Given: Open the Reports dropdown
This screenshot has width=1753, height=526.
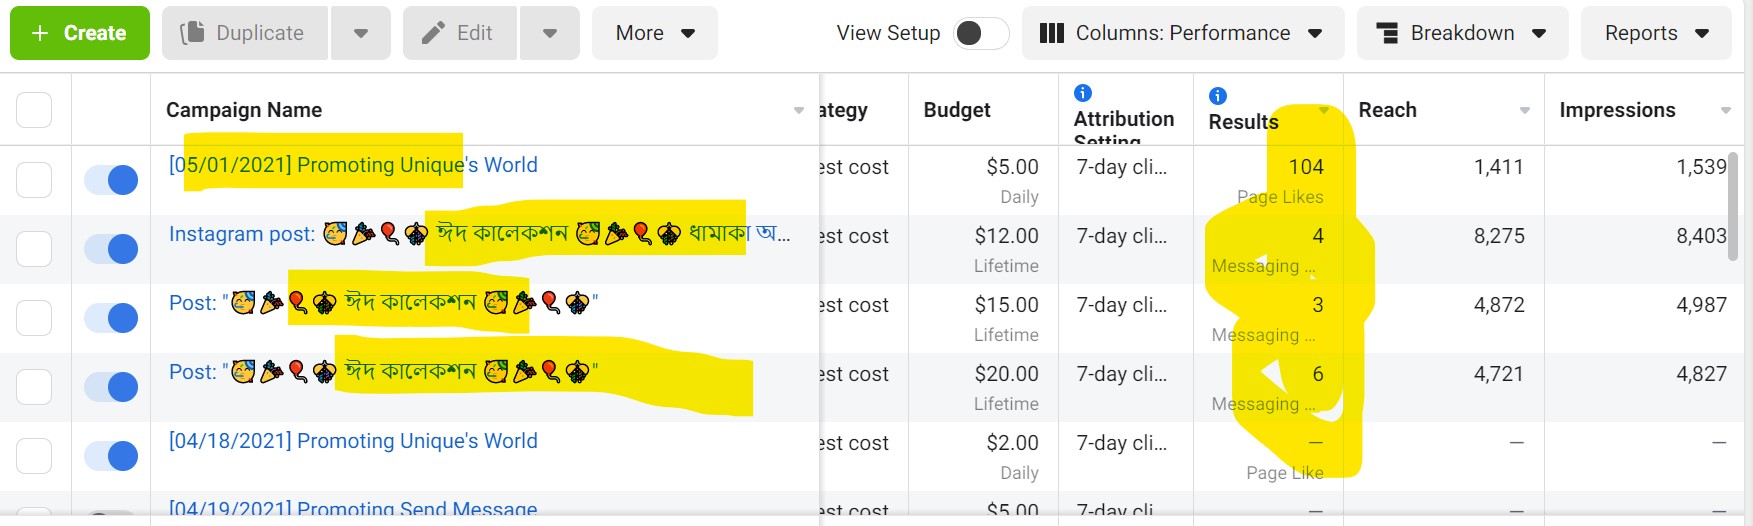Looking at the screenshot, I should coord(1656,33).
